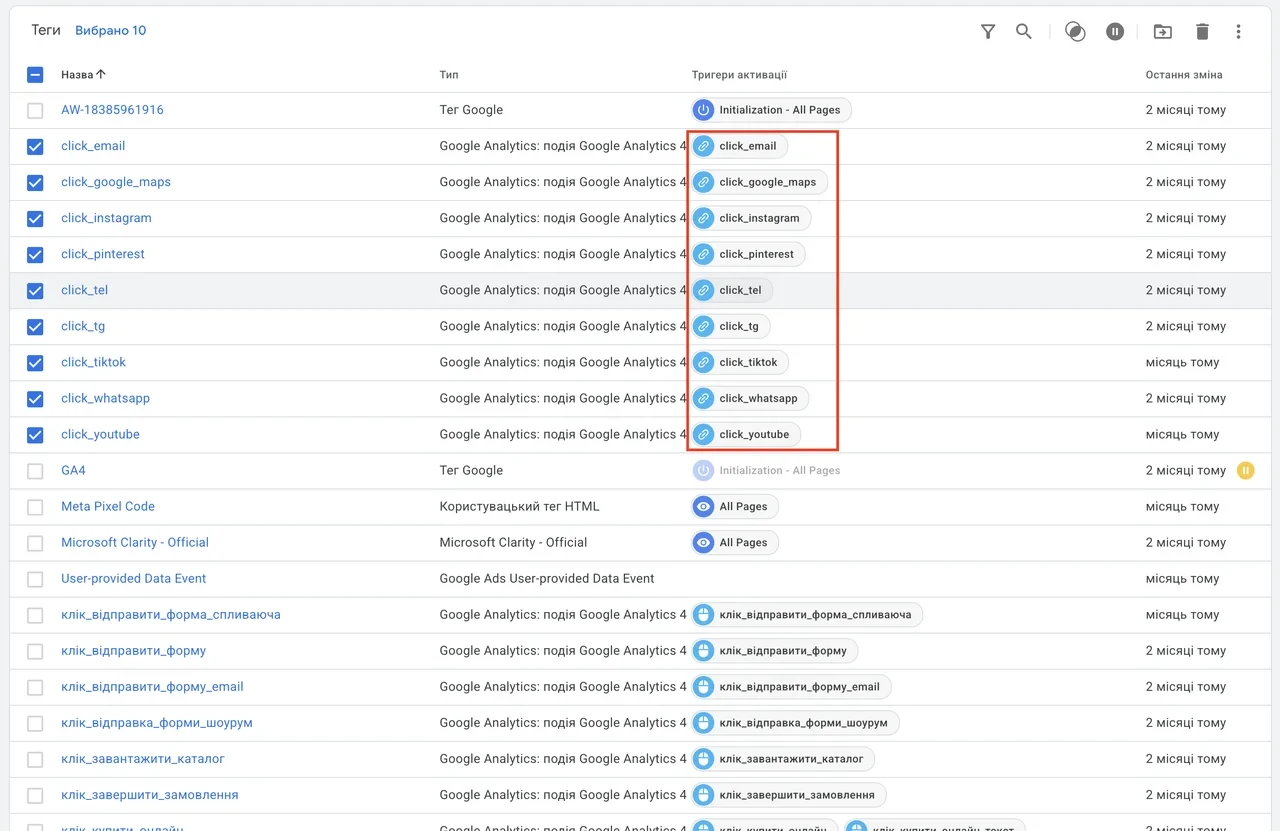This screenshot has height=831, width=1280.
Task: Open the клік_завершити_замовлення trigger chip
Action: pyautogui.click(x=789, y=794)
